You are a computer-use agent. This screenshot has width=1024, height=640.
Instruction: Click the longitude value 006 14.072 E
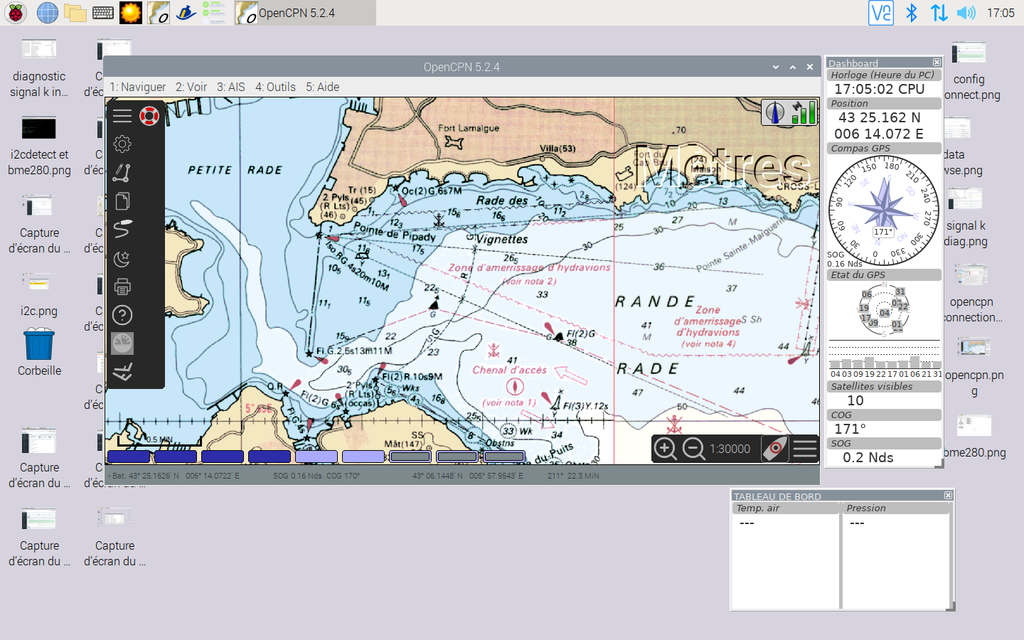(x=879, y=134)
